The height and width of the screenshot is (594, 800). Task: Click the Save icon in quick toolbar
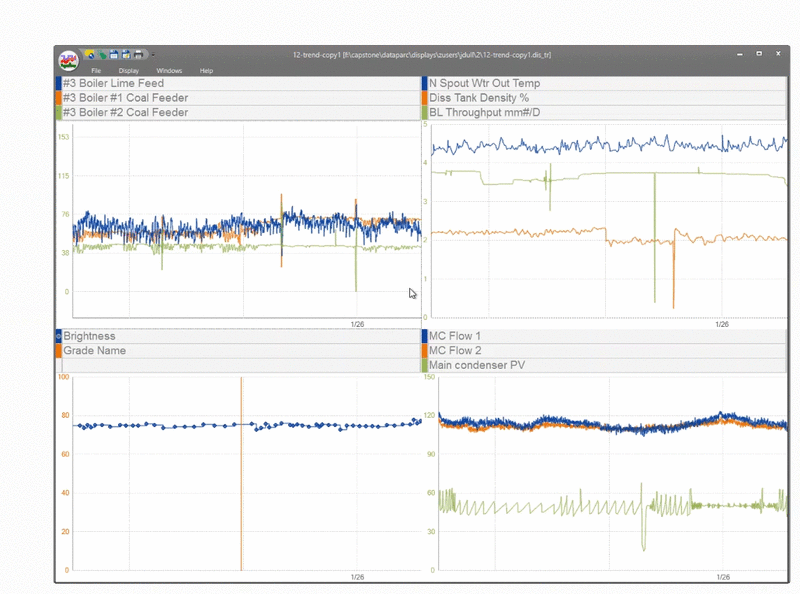113,54
